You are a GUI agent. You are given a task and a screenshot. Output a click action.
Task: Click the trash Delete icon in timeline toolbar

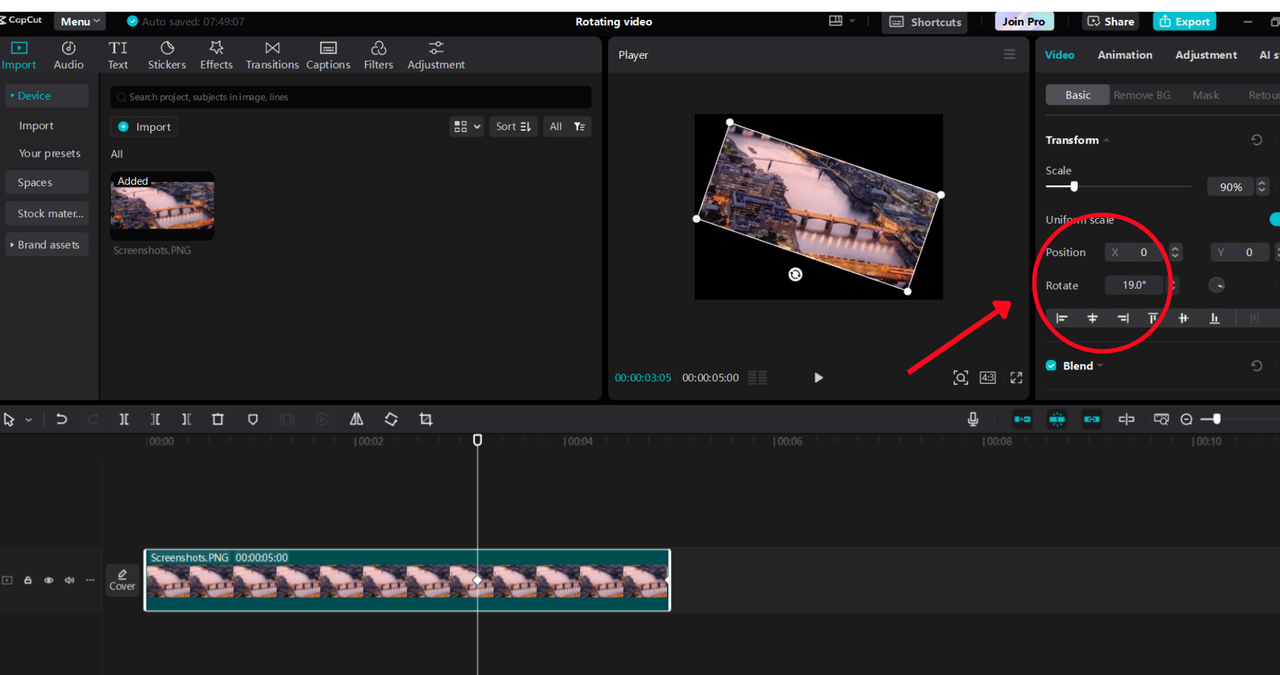tap(218, 420)
